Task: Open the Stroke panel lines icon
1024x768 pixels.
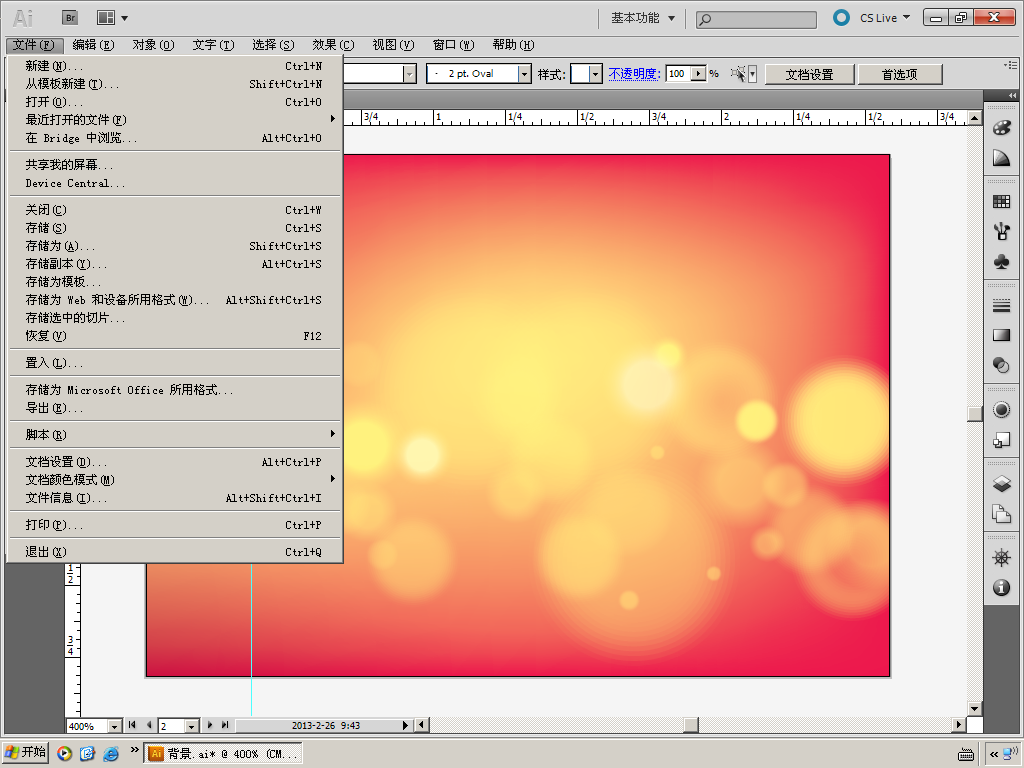Action: pyautogui.click(x=1001, y=305)
